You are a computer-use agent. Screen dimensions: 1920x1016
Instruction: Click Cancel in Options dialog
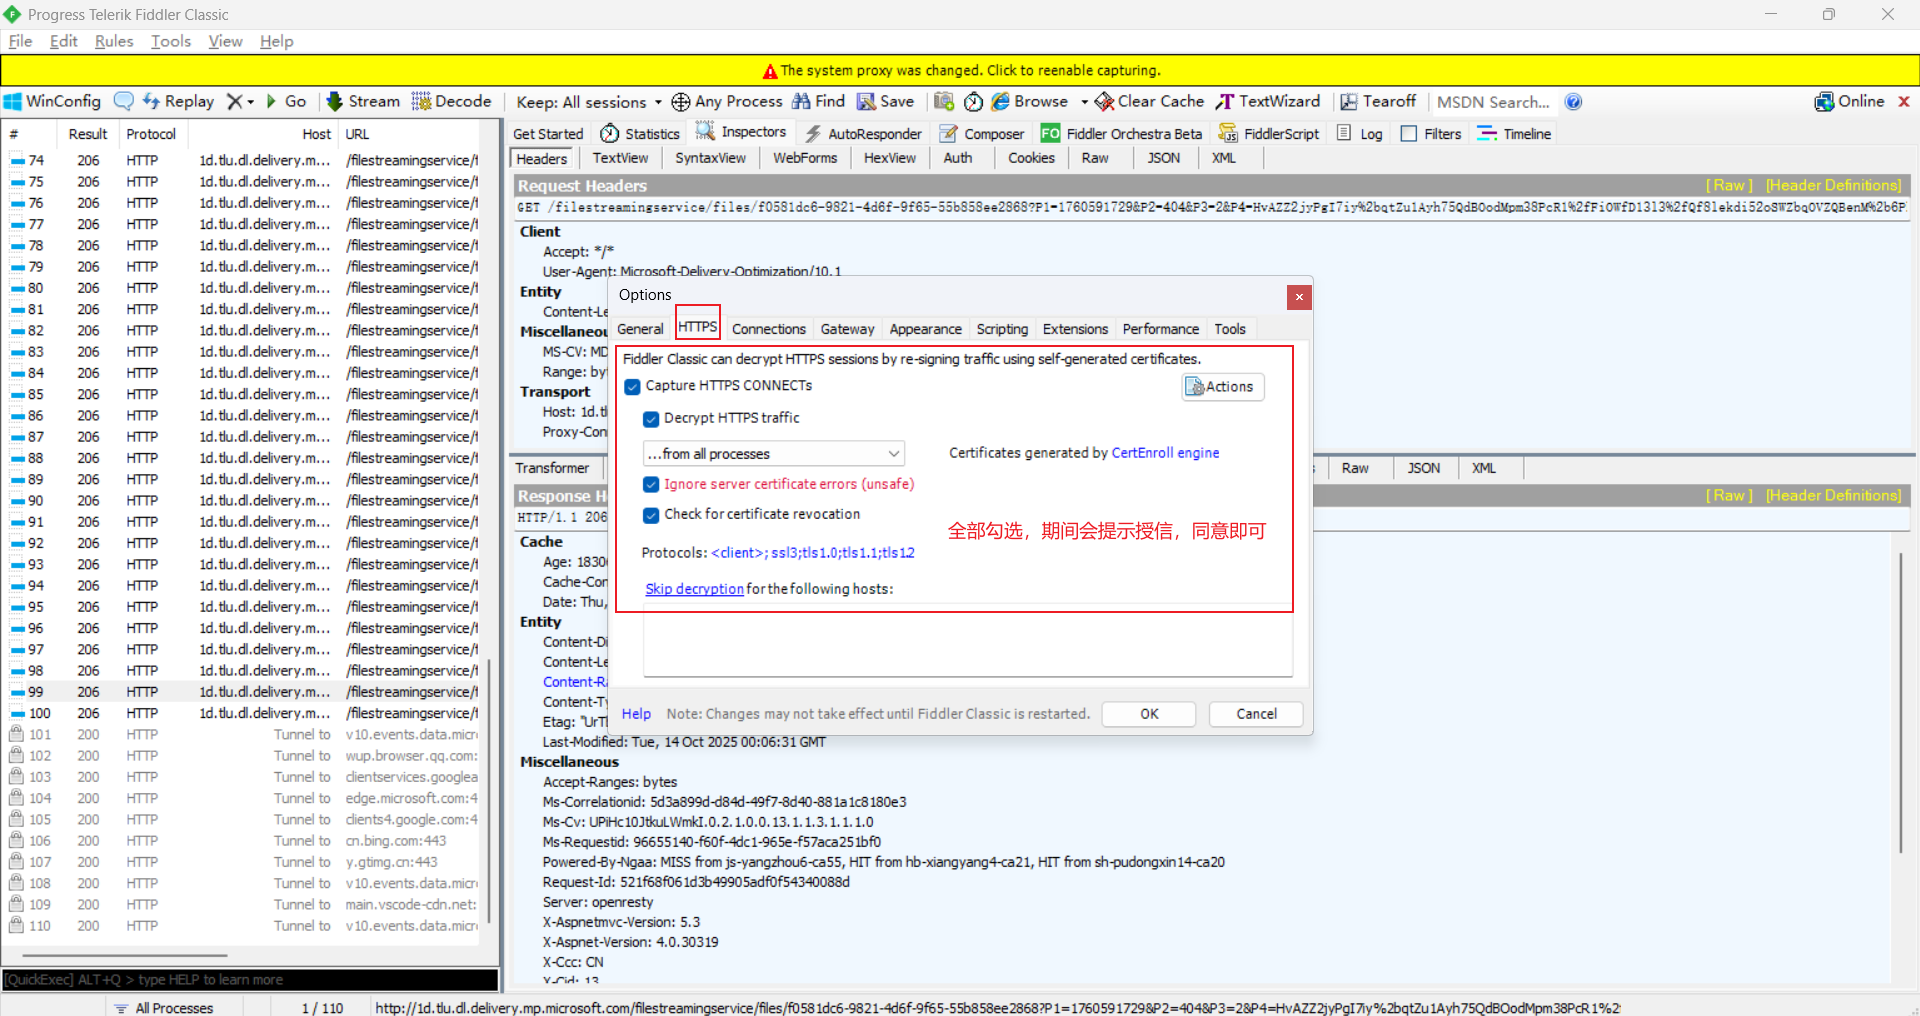coord(1256,714)
